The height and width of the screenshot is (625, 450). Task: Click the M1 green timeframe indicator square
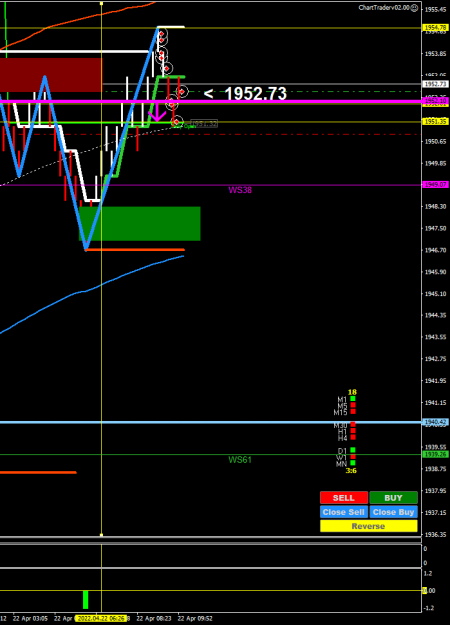click(x=353, y=398)
